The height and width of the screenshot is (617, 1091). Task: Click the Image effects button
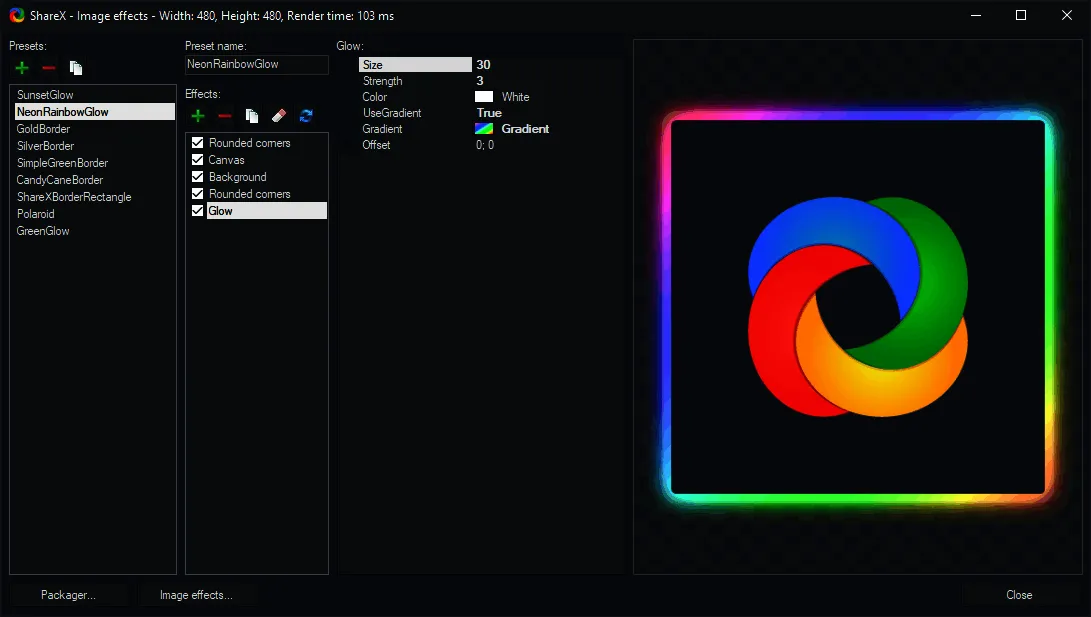(197, 595)
